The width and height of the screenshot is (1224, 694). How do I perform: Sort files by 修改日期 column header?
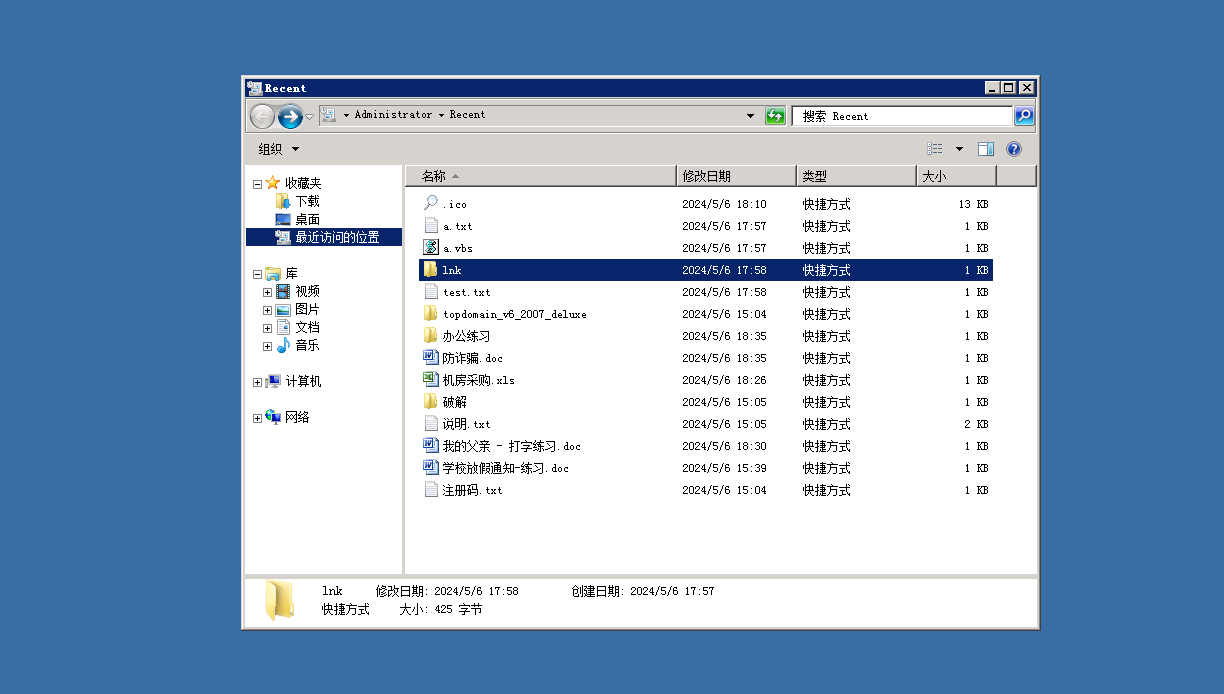pyautogui.click(x=736, y=176)
